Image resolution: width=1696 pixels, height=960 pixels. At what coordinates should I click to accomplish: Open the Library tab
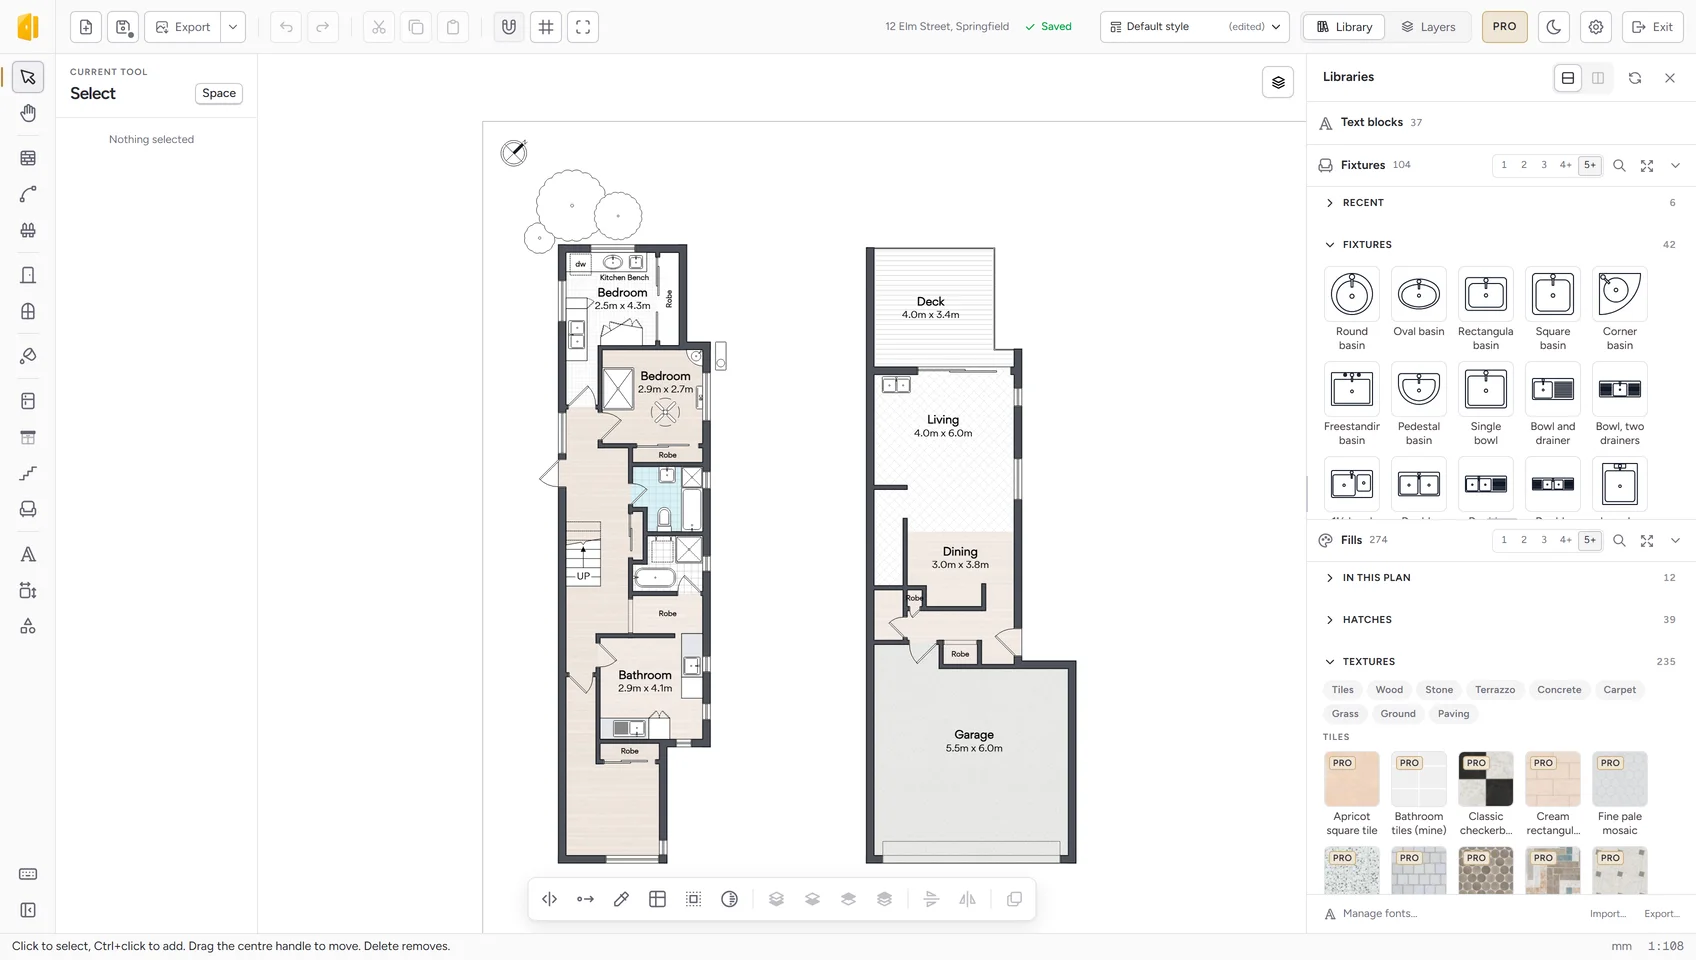click(x=1344, y=27)
